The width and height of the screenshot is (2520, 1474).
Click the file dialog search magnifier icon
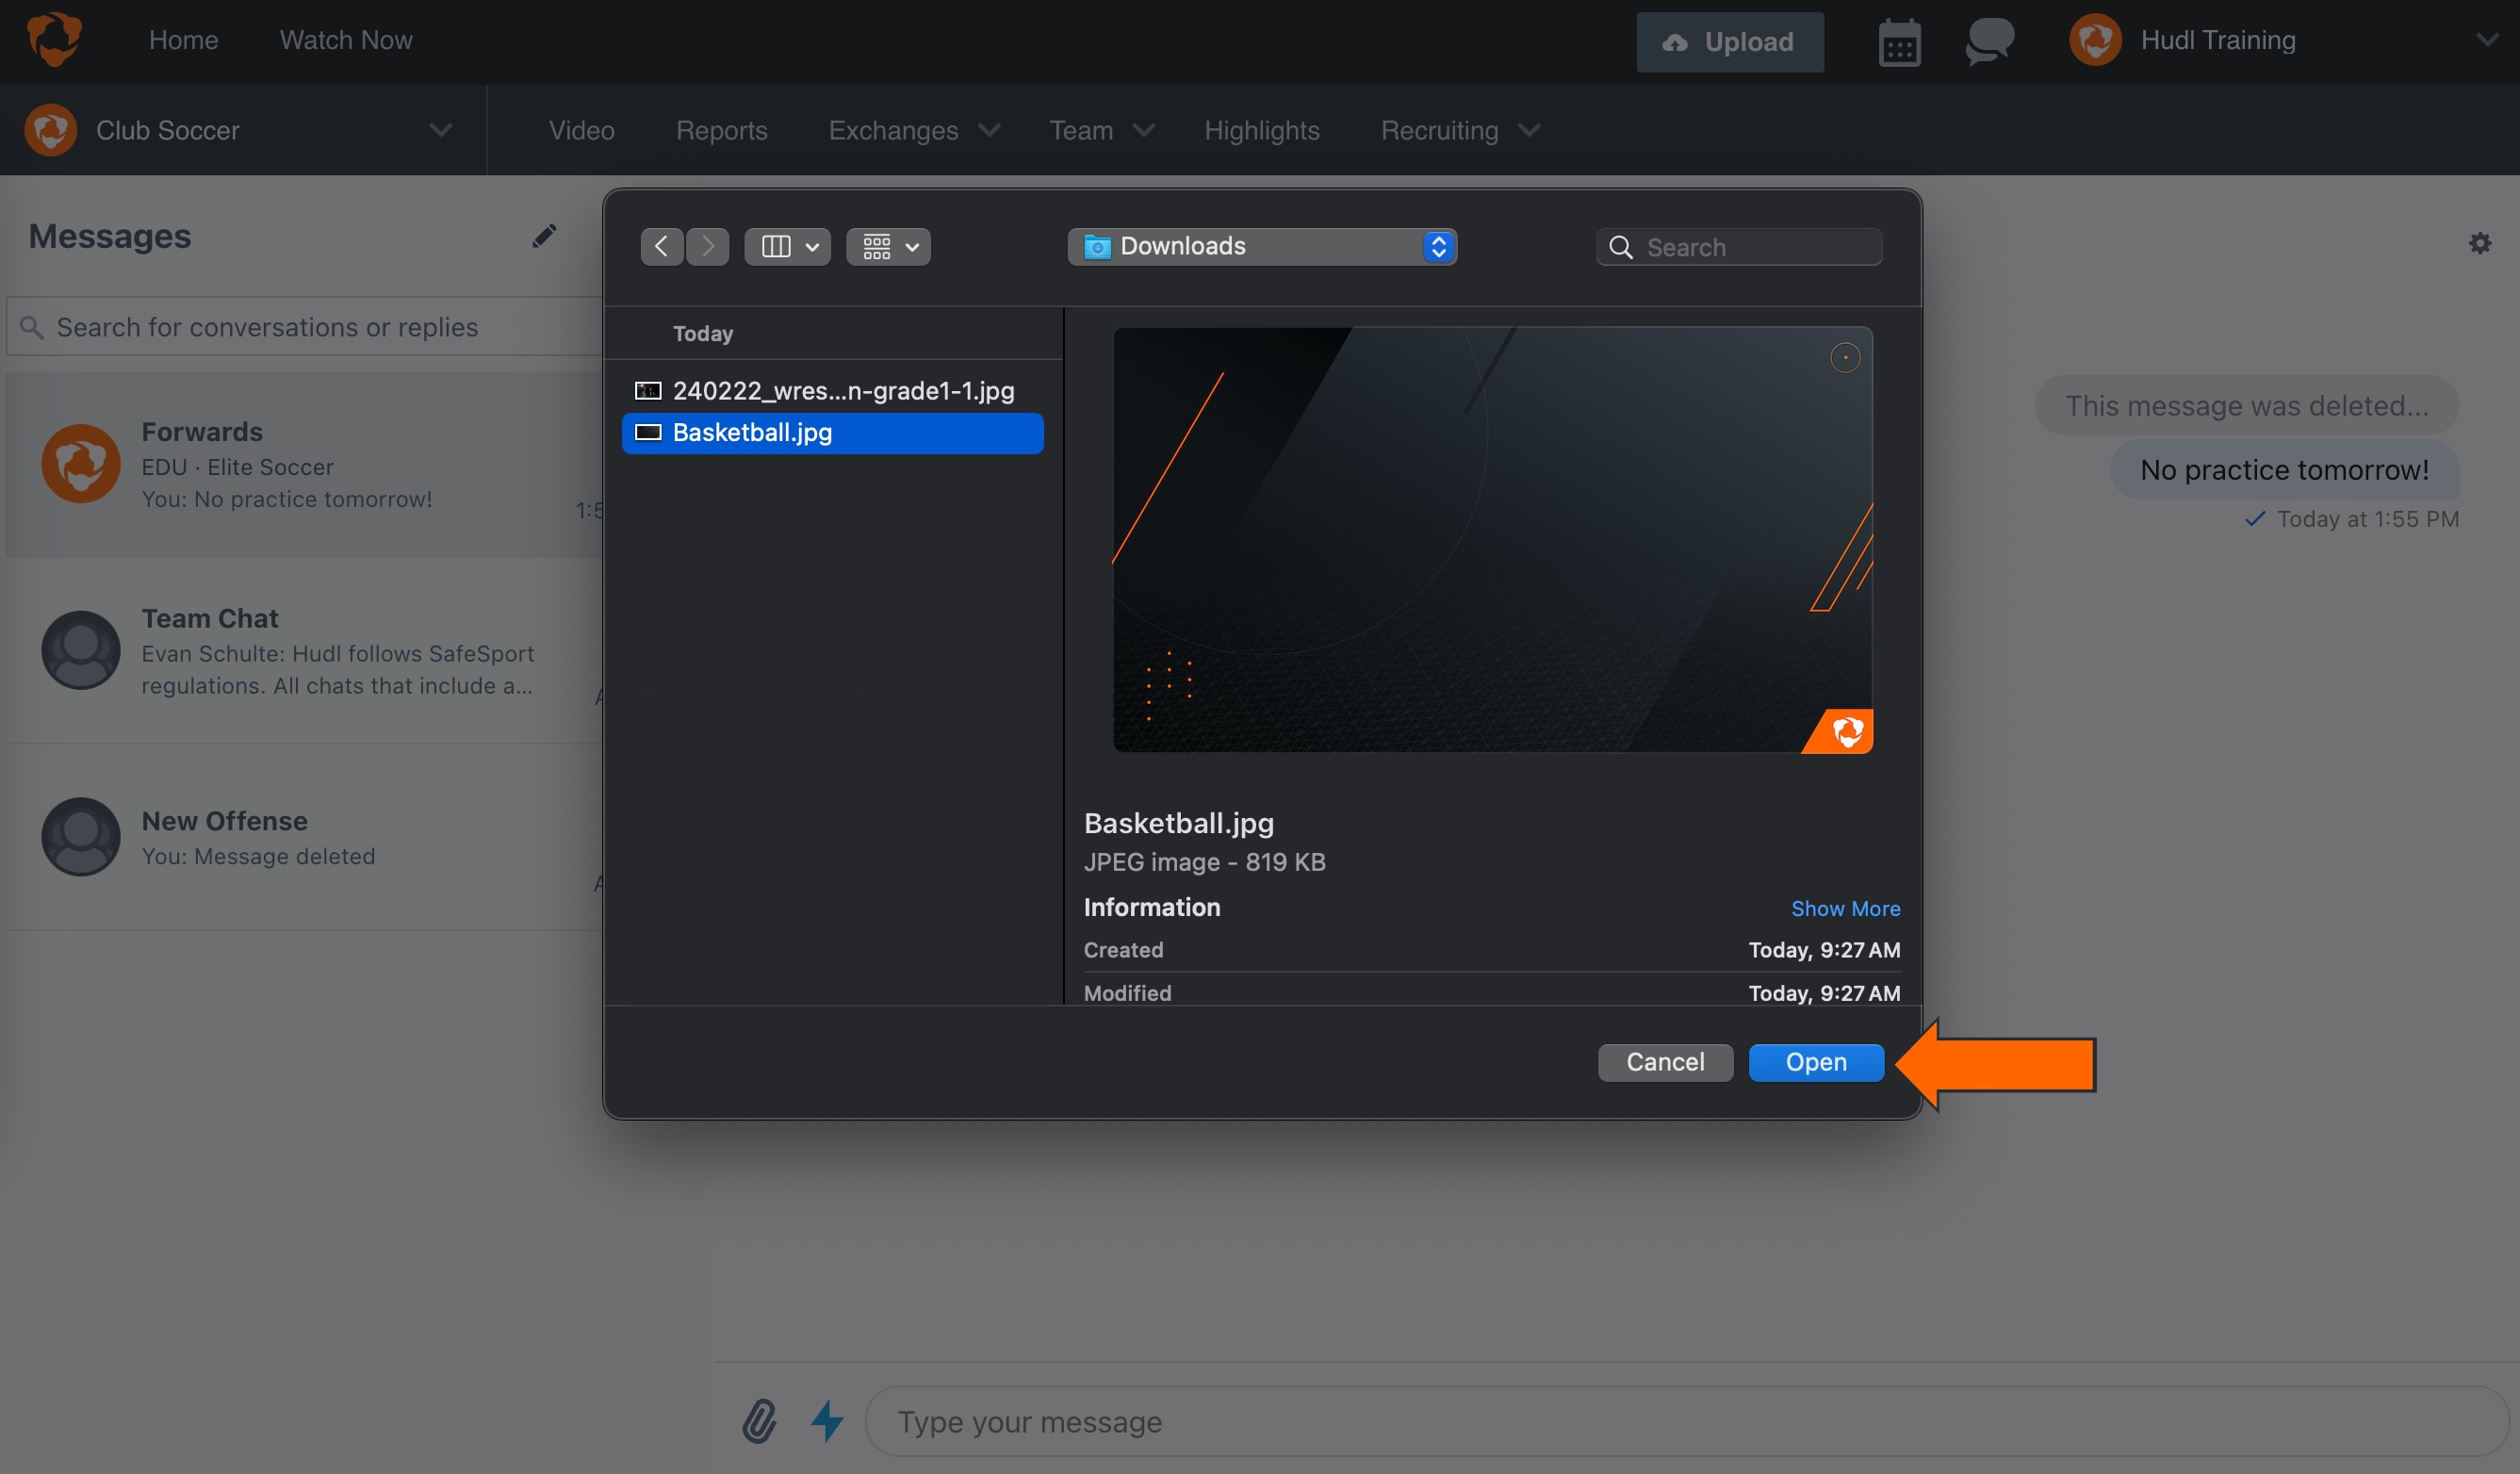tap(1621, 247)
